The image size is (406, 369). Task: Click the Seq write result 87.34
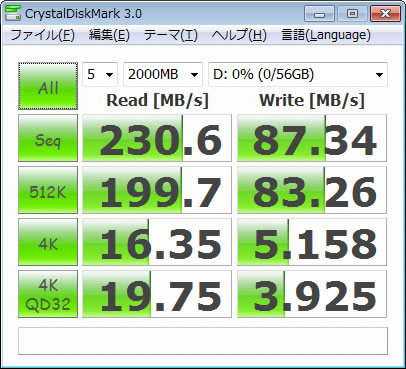312,138
